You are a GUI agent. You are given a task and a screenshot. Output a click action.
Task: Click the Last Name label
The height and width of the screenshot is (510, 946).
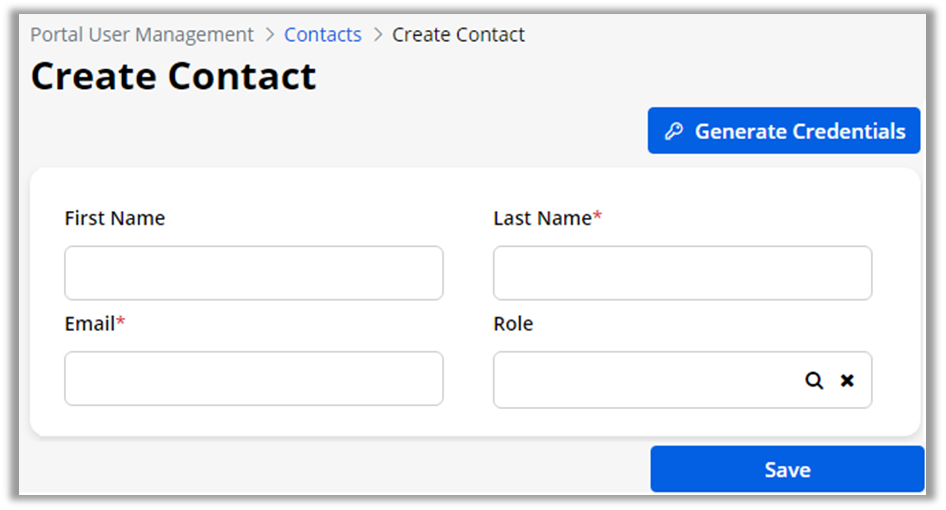(542, 218)
